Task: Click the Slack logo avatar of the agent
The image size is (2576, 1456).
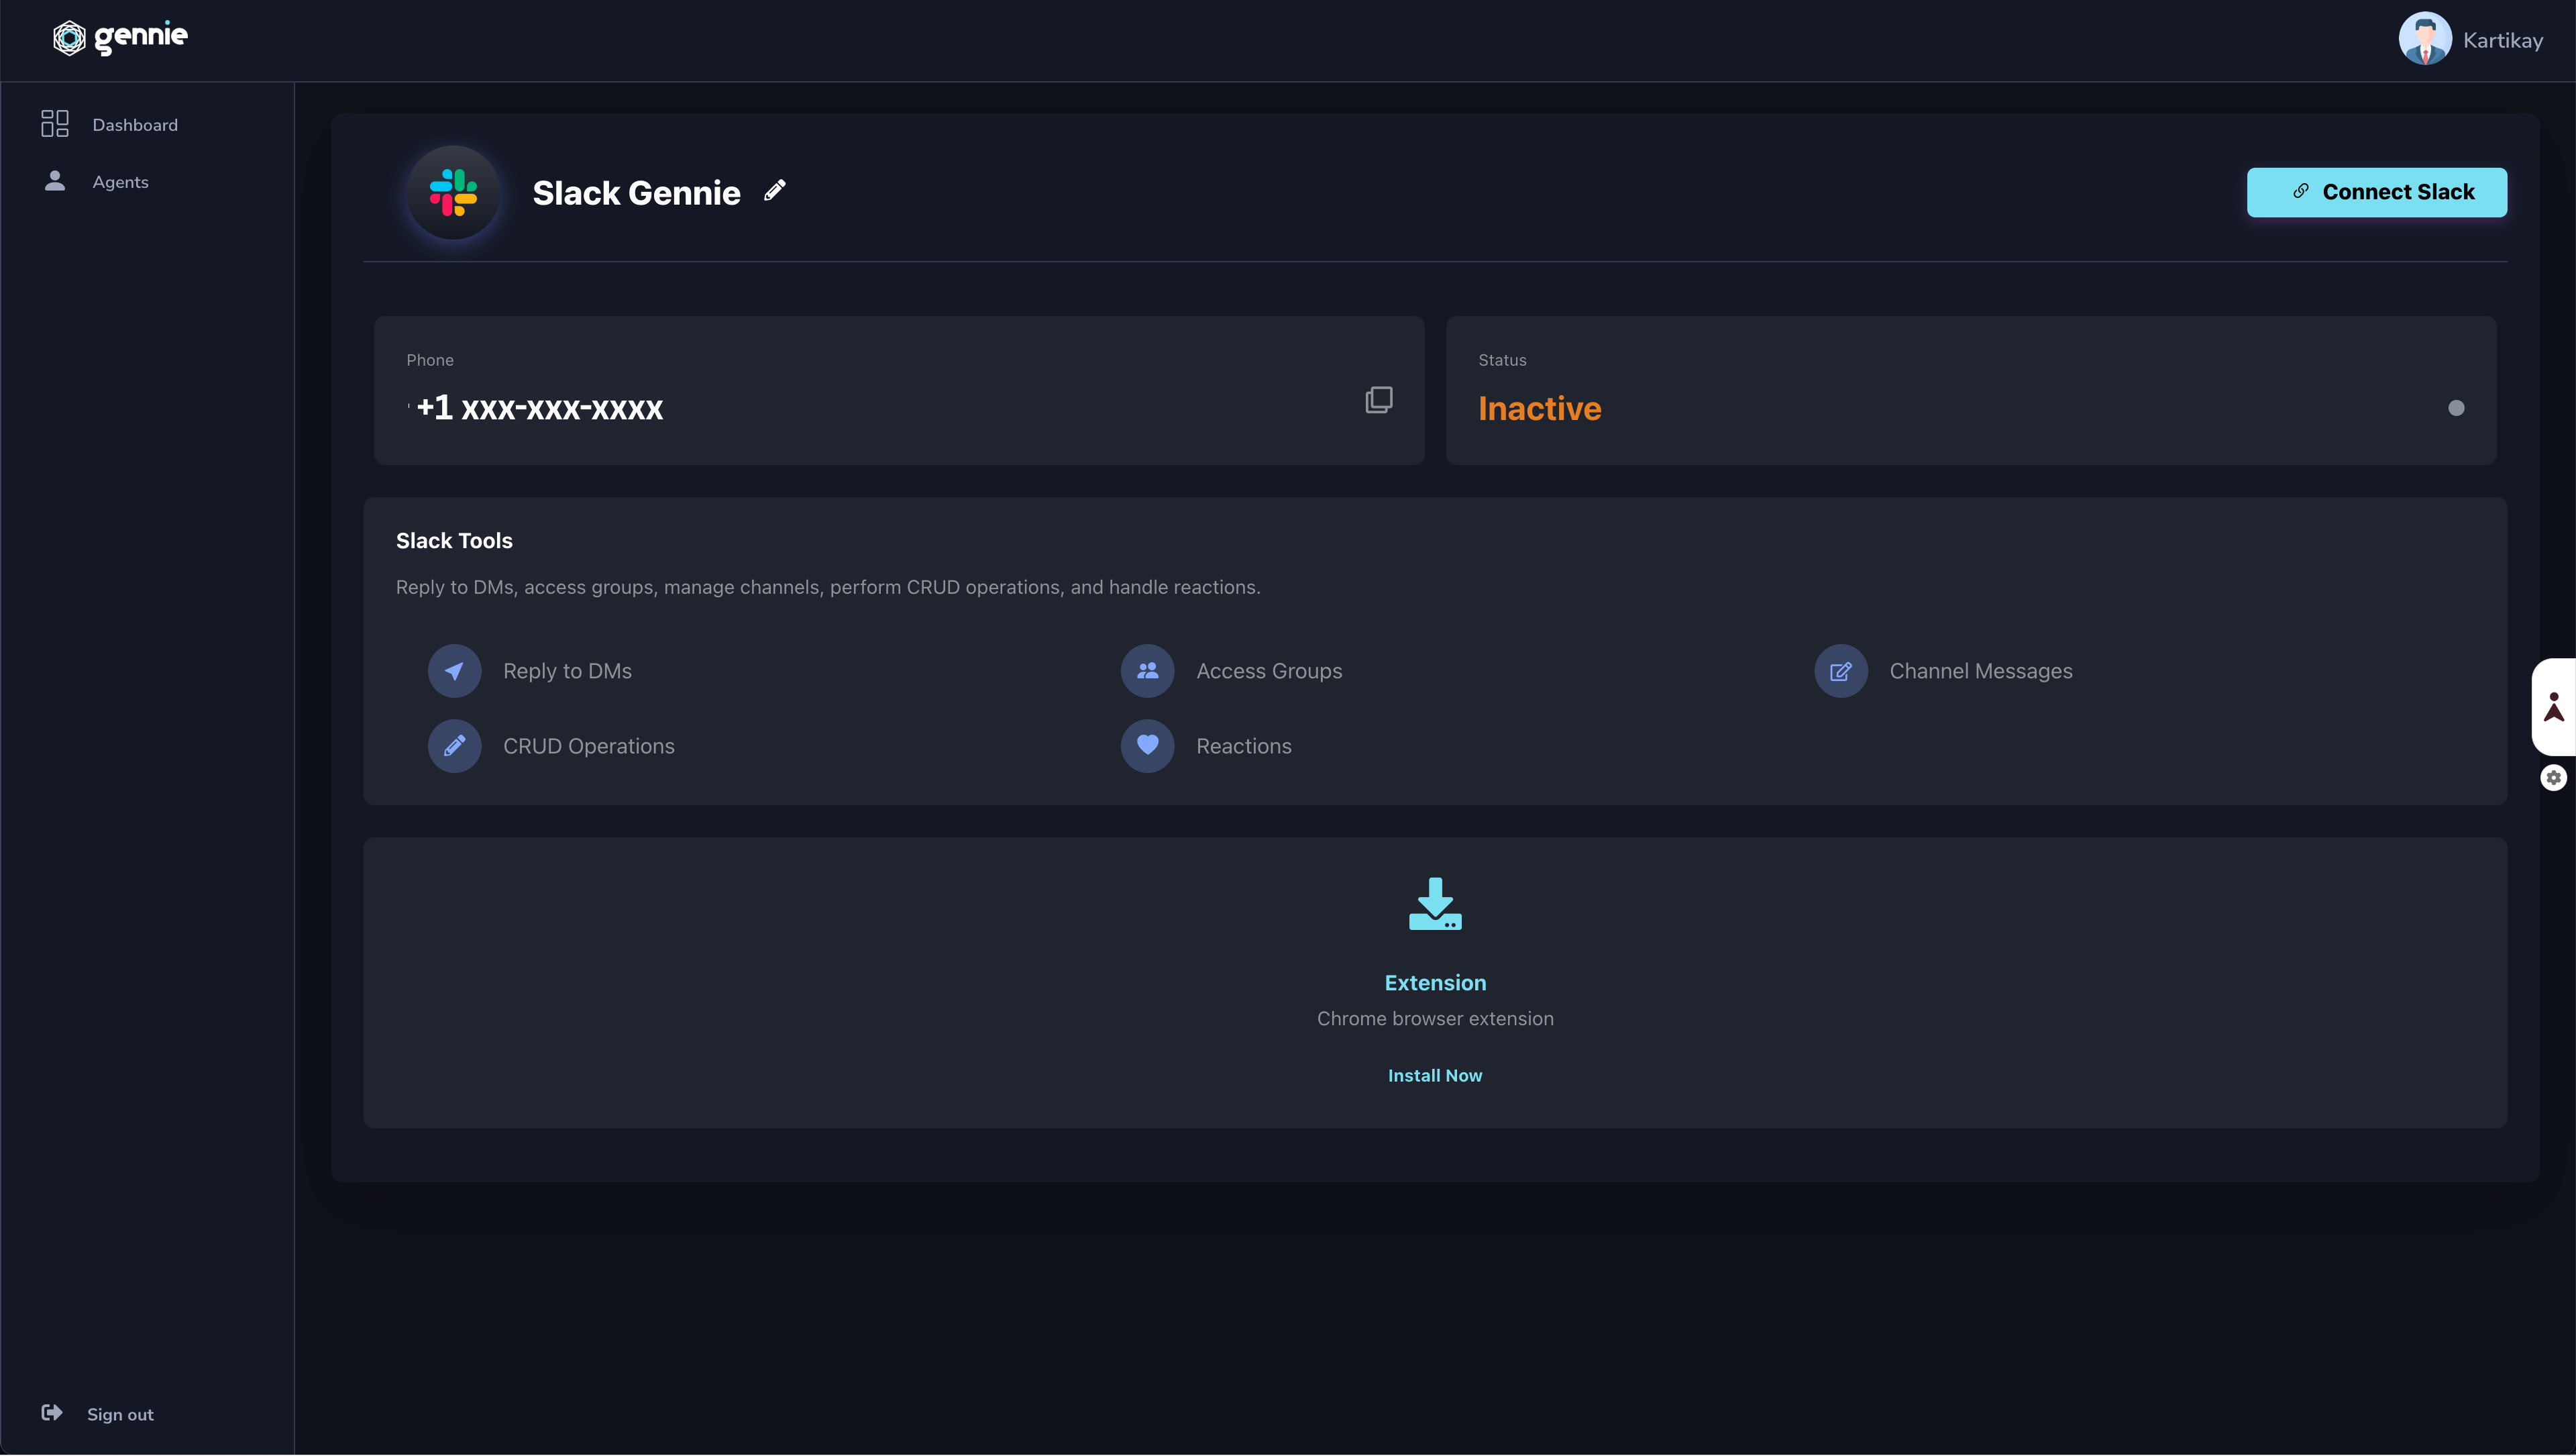Action: (x=453, y=193)
